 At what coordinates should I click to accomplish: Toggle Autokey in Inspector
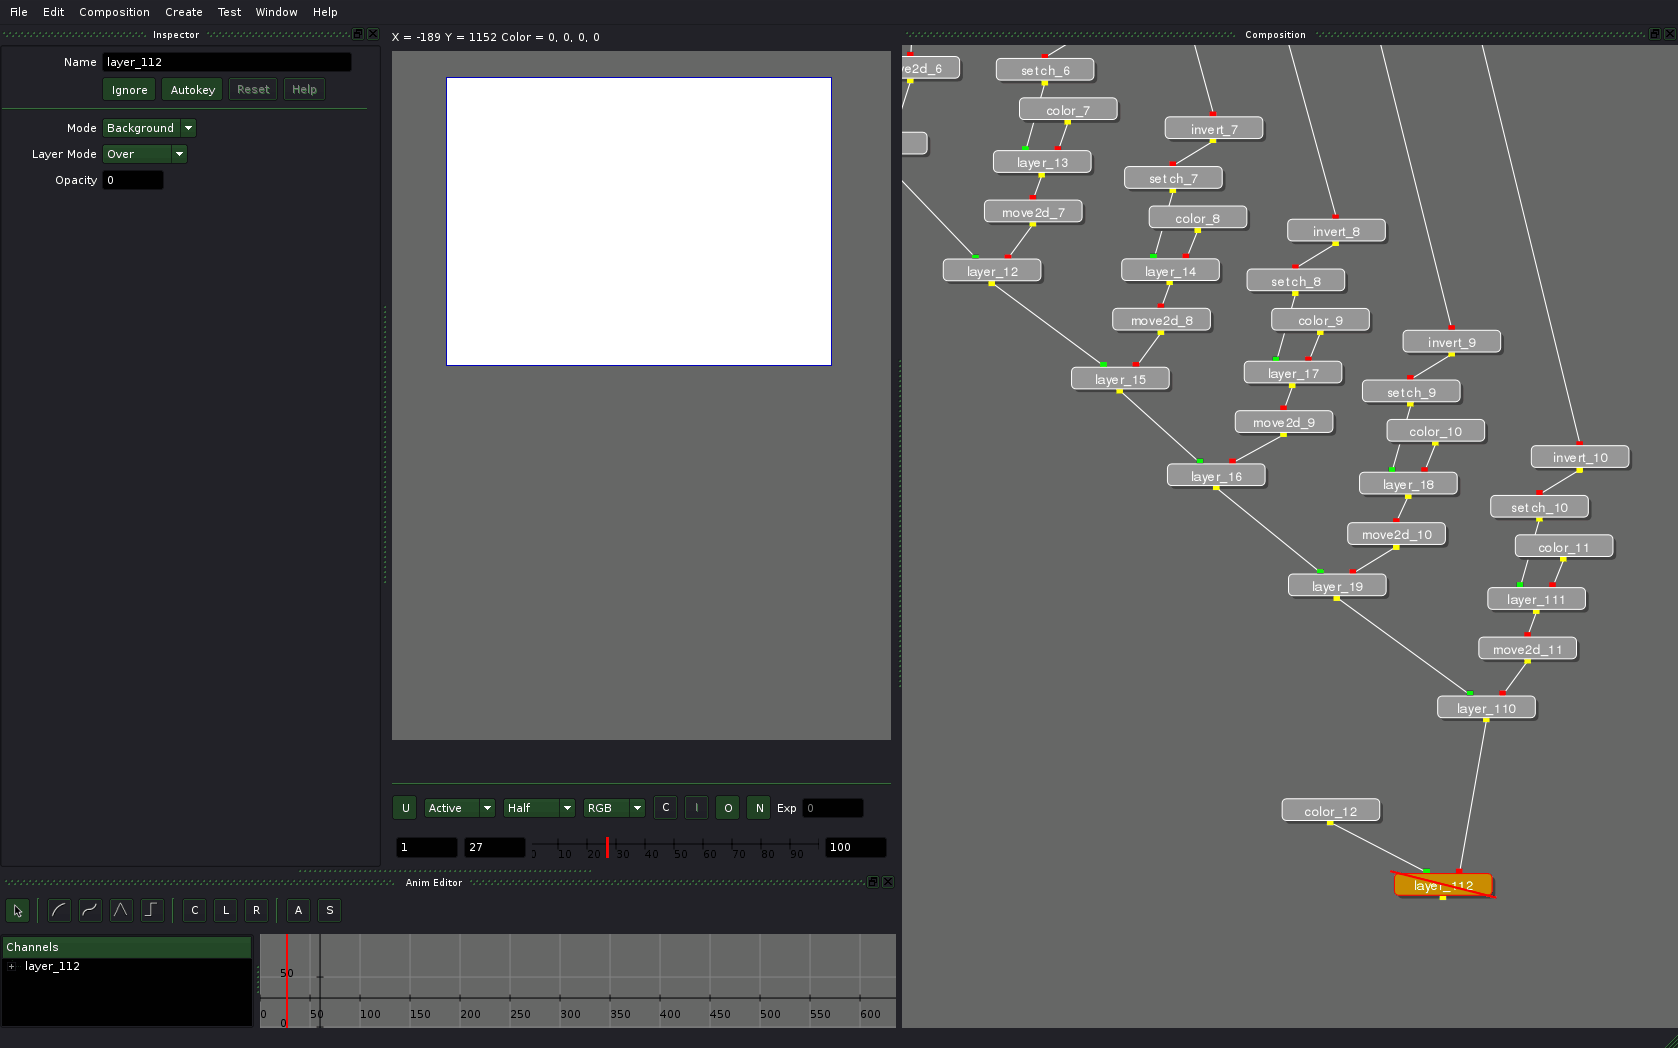coord(192,90)
